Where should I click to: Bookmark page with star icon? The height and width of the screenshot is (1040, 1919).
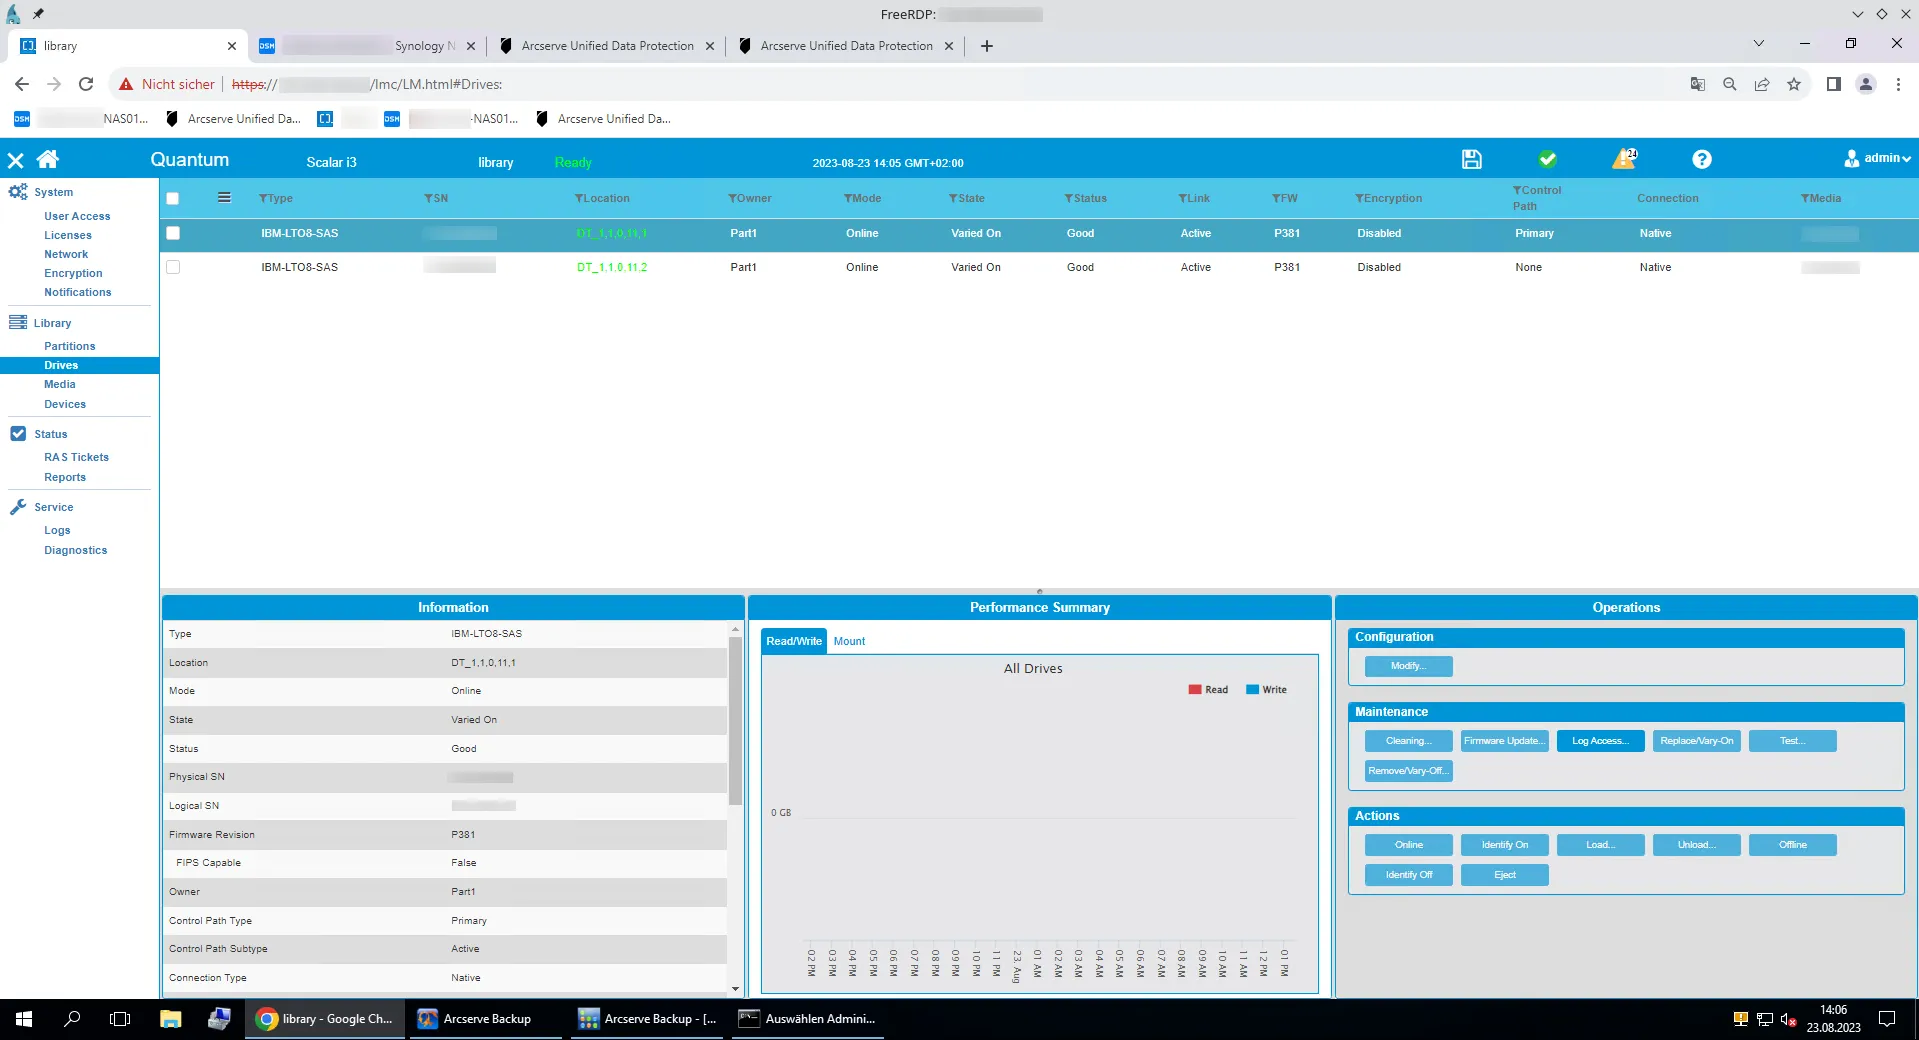(1794, 84)
